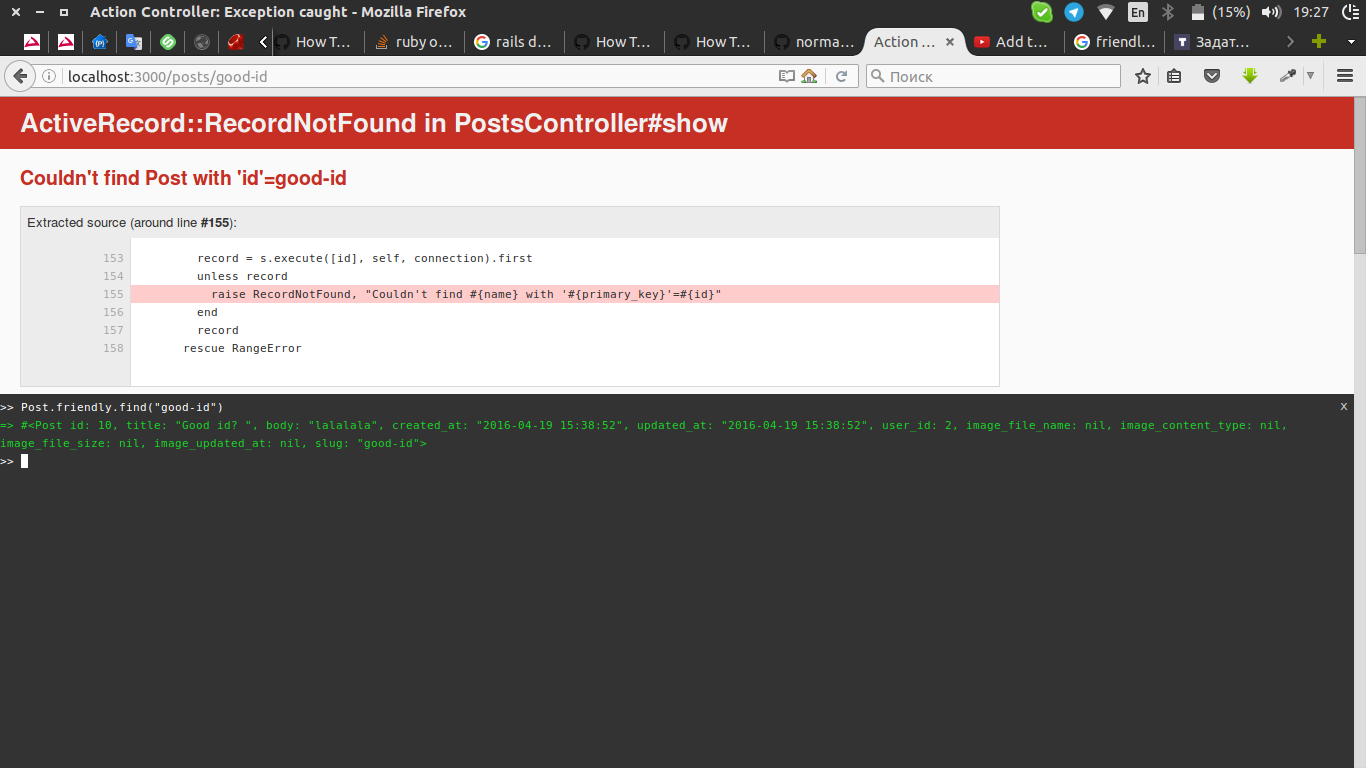This screenshot has height=768, width=1366.
Task: Open the Bluetooth indicator
Action: click(1167, 12)
